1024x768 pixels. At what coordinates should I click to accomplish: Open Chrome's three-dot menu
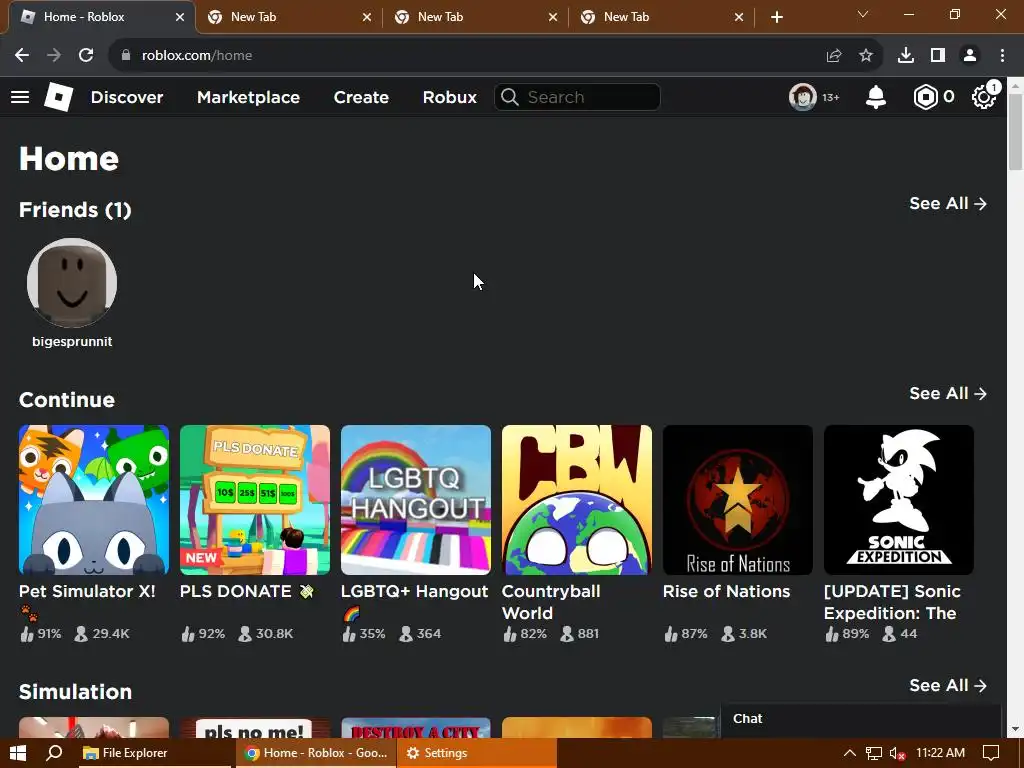(1002, 56)
